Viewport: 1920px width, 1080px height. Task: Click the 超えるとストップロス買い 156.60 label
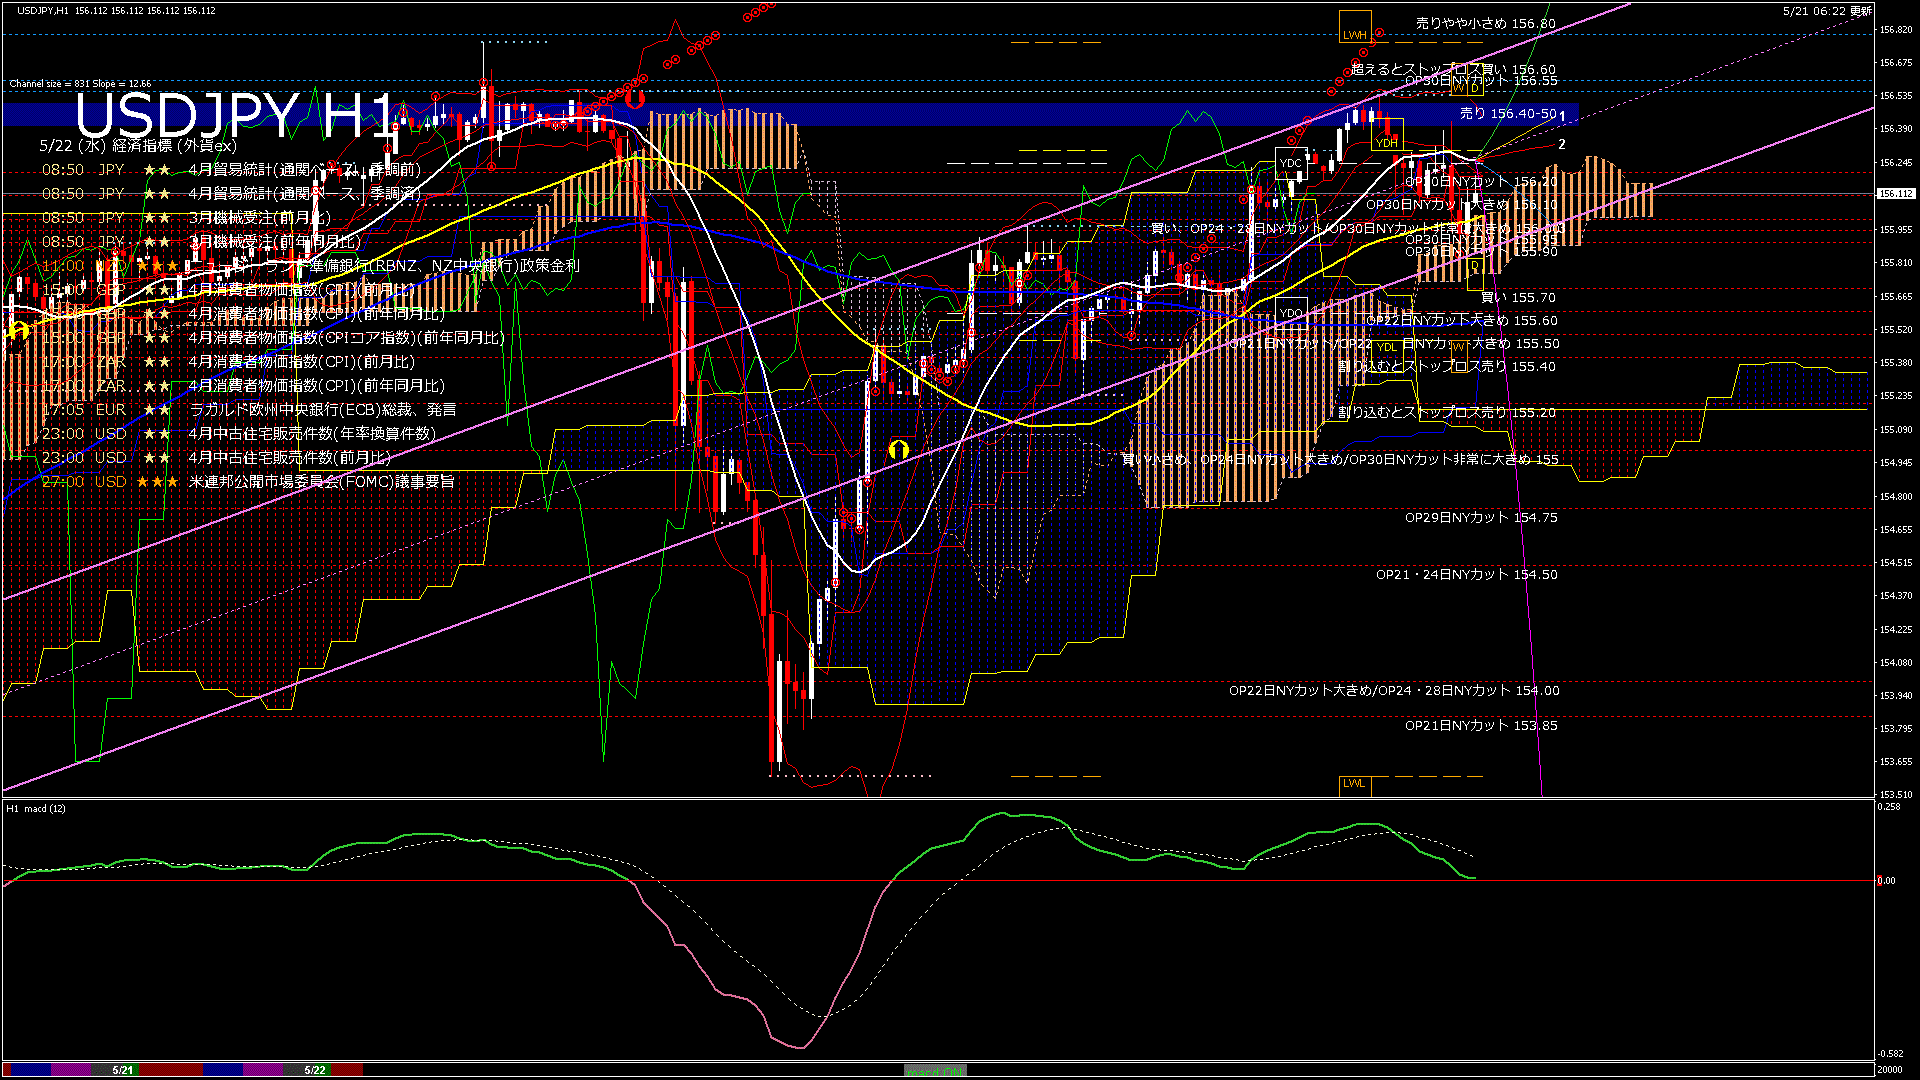[1453, 69]
